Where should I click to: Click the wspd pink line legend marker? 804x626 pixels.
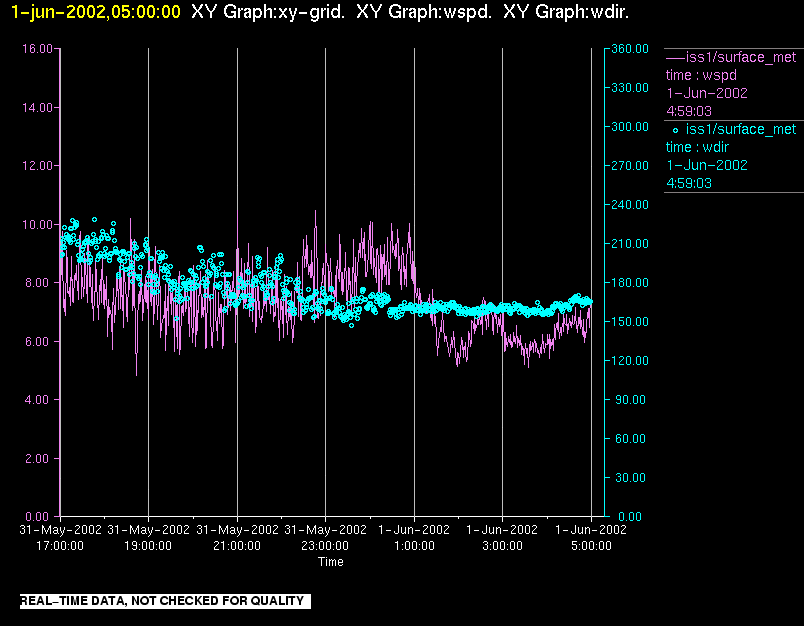[x=675, y=57]
